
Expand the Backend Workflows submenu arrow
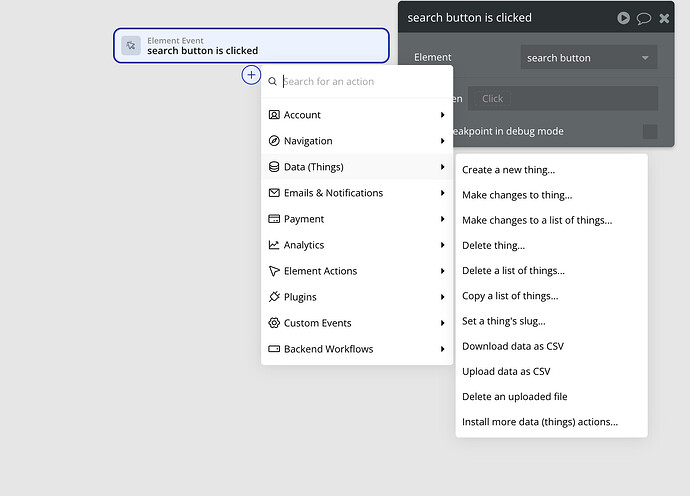coord(442,349)
